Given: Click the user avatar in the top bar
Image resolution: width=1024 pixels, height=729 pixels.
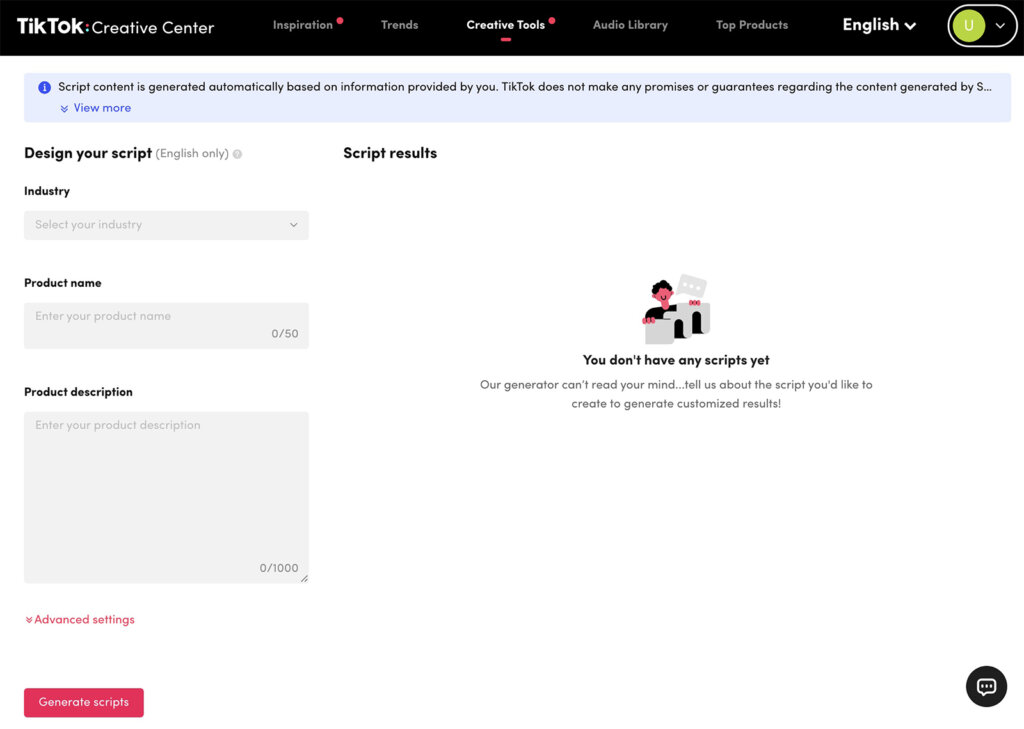Looking at the screenshot, I should click(969, 25).
